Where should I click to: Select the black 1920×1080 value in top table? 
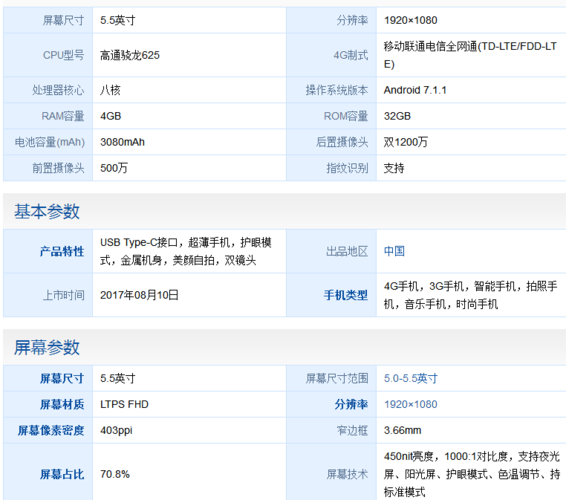point(410,20)
